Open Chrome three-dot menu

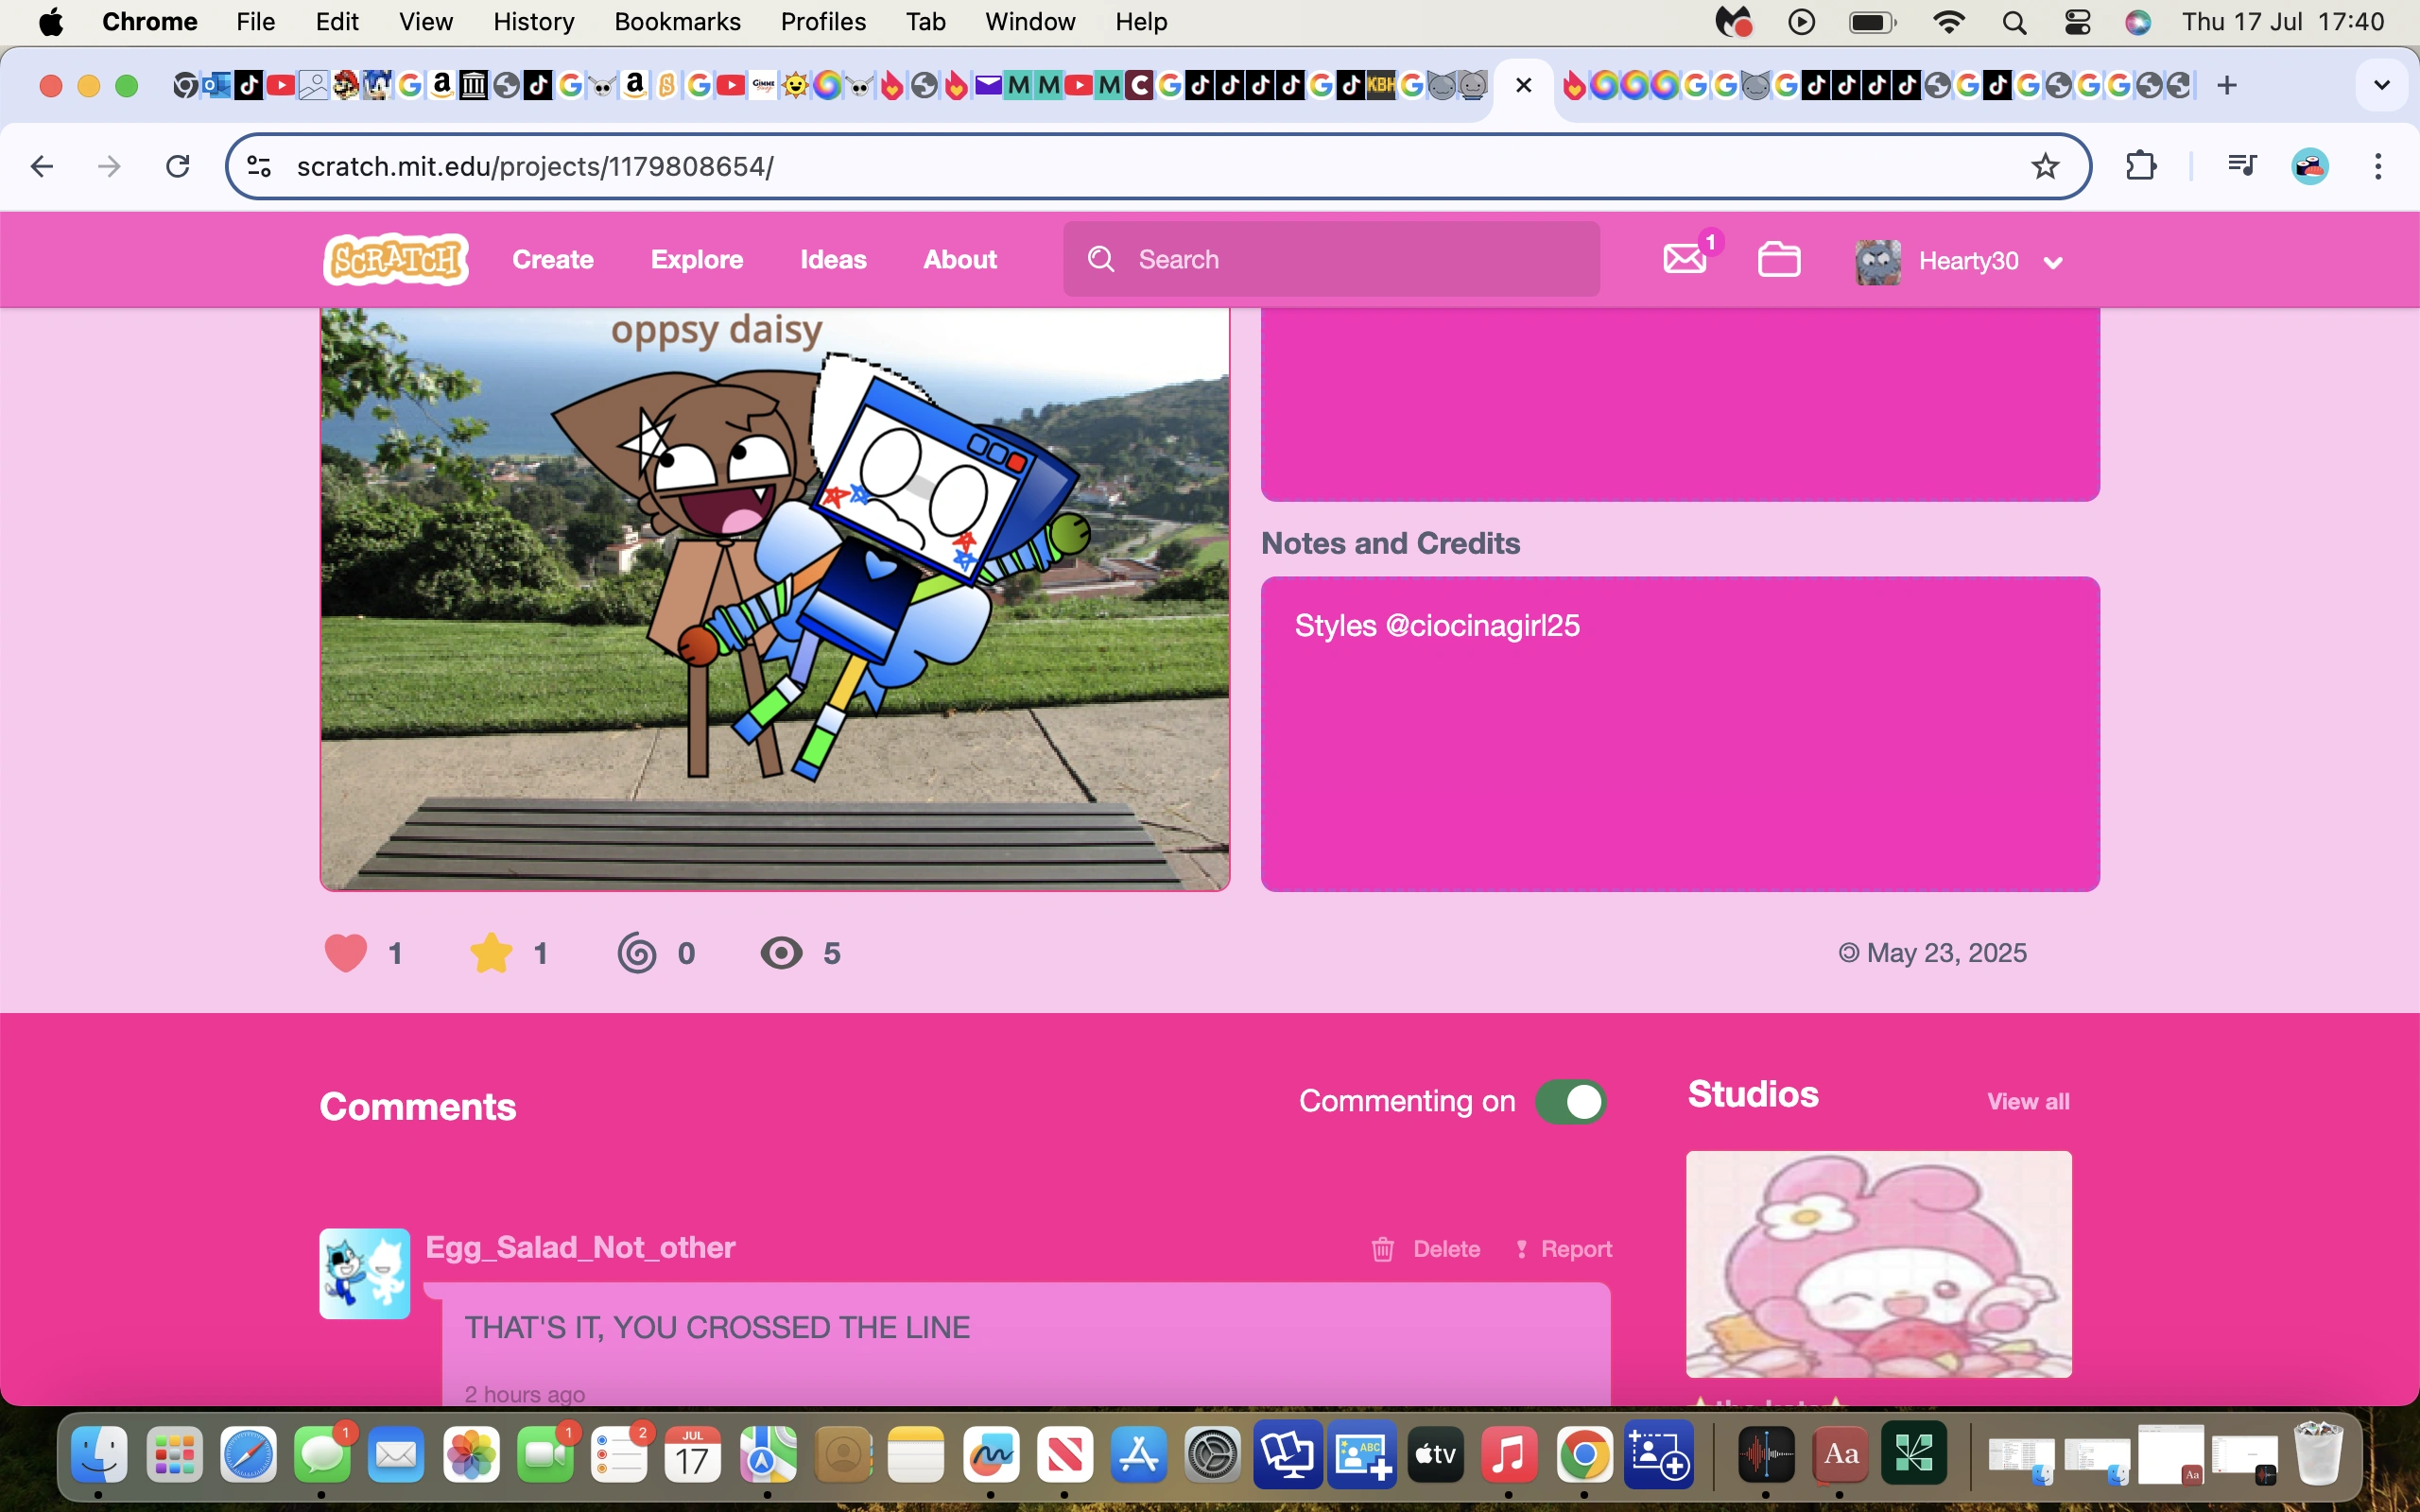[x=2378, y=166]
